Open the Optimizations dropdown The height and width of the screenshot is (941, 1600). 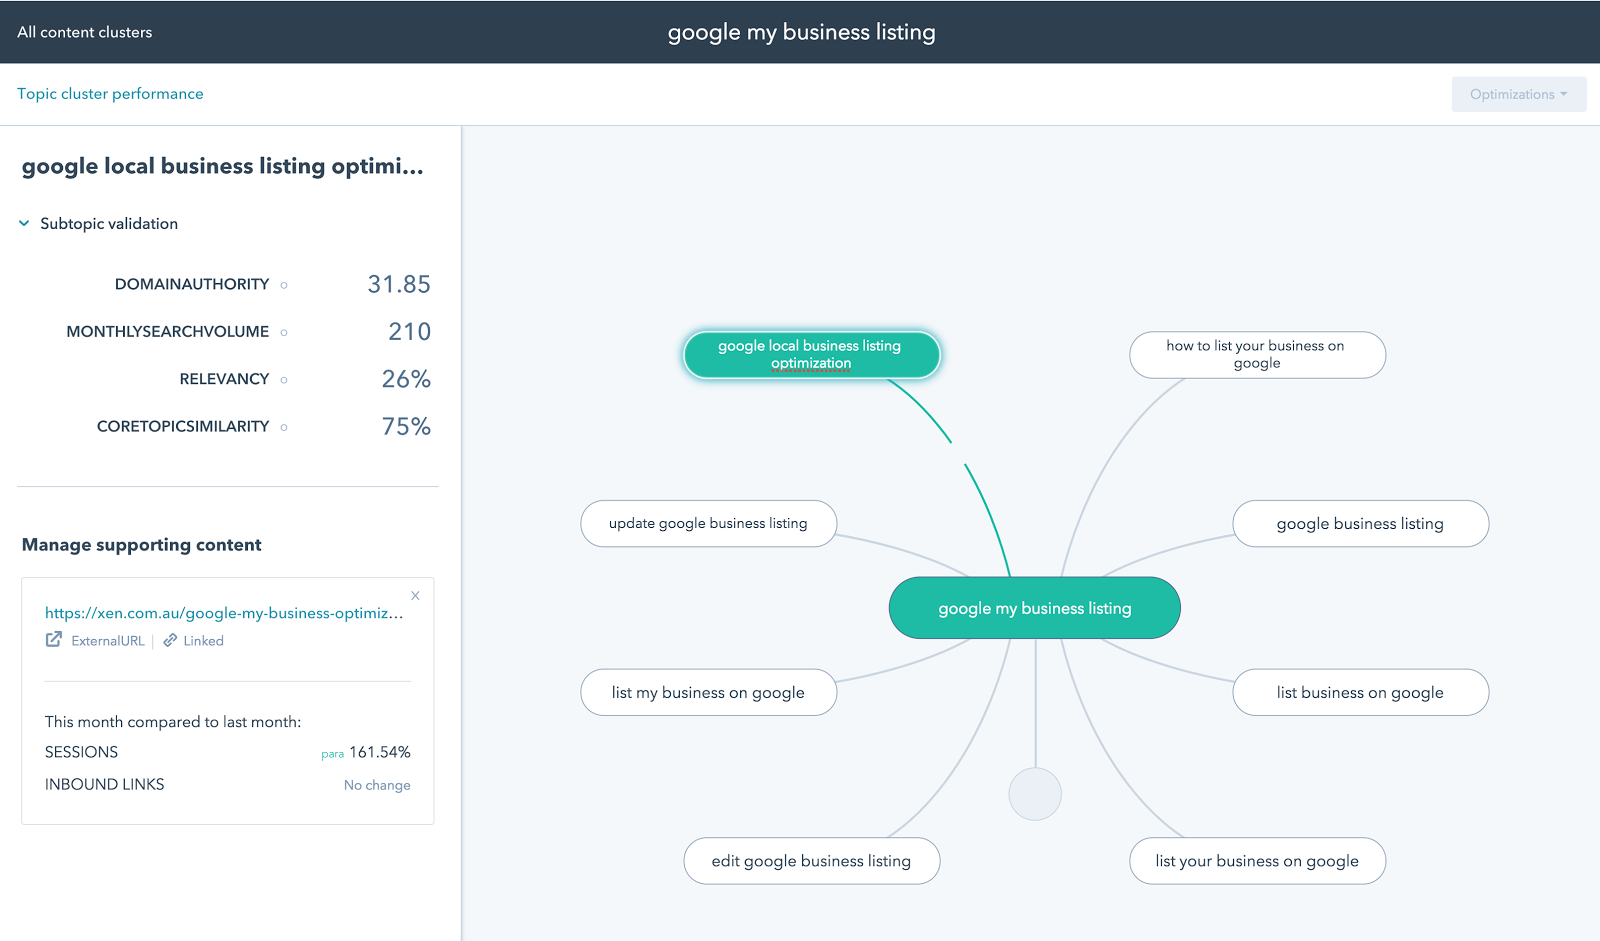pos(1518,94)
